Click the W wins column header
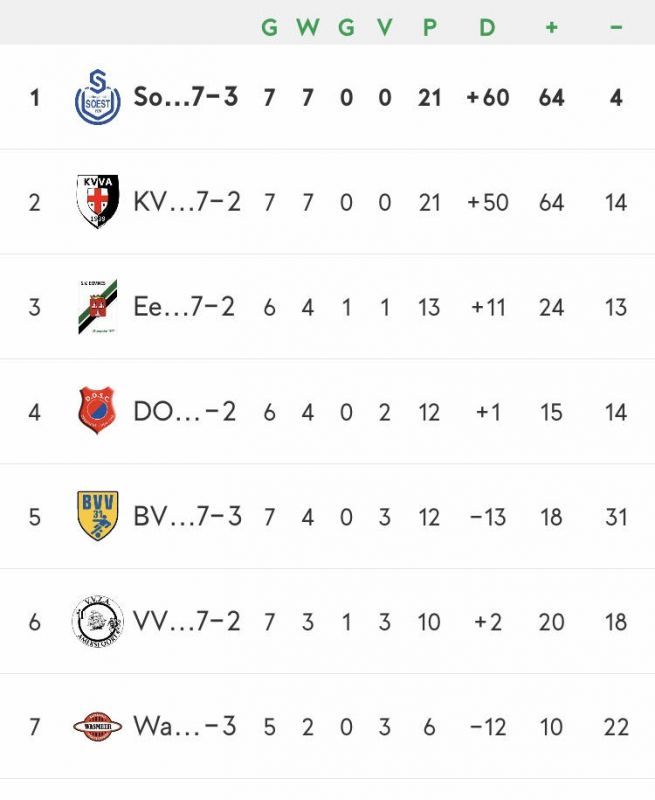This screenshot has height=800, width=655. (x=308, y=27)
